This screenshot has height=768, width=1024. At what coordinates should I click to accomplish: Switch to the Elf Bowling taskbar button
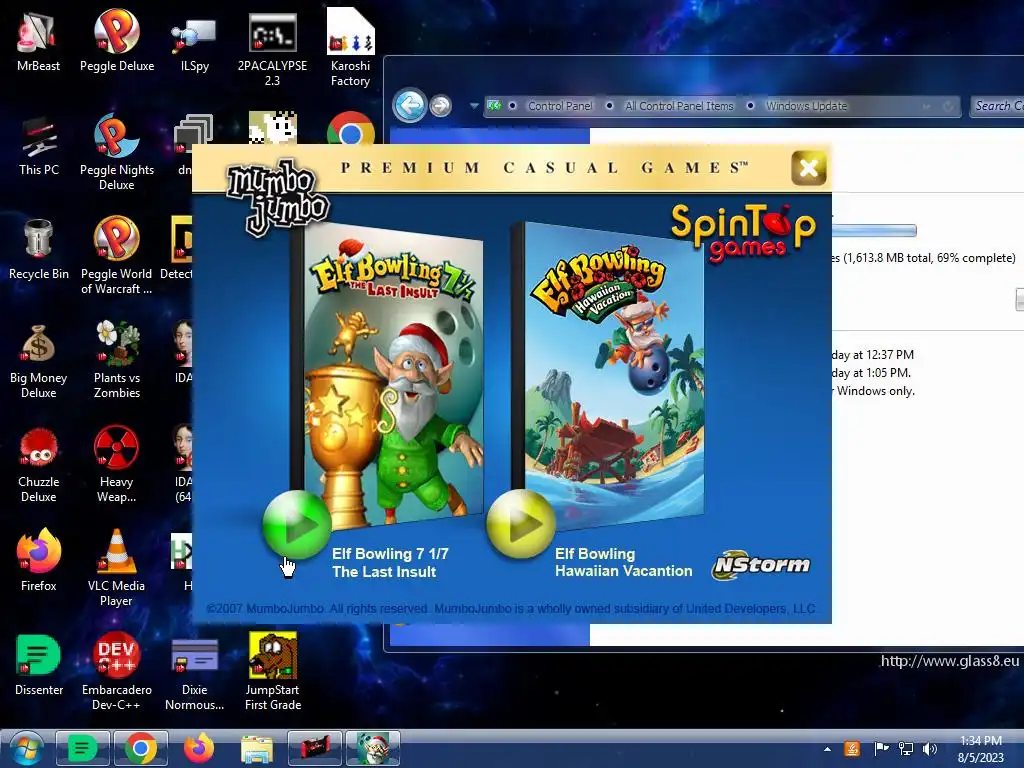coord(372,748)
